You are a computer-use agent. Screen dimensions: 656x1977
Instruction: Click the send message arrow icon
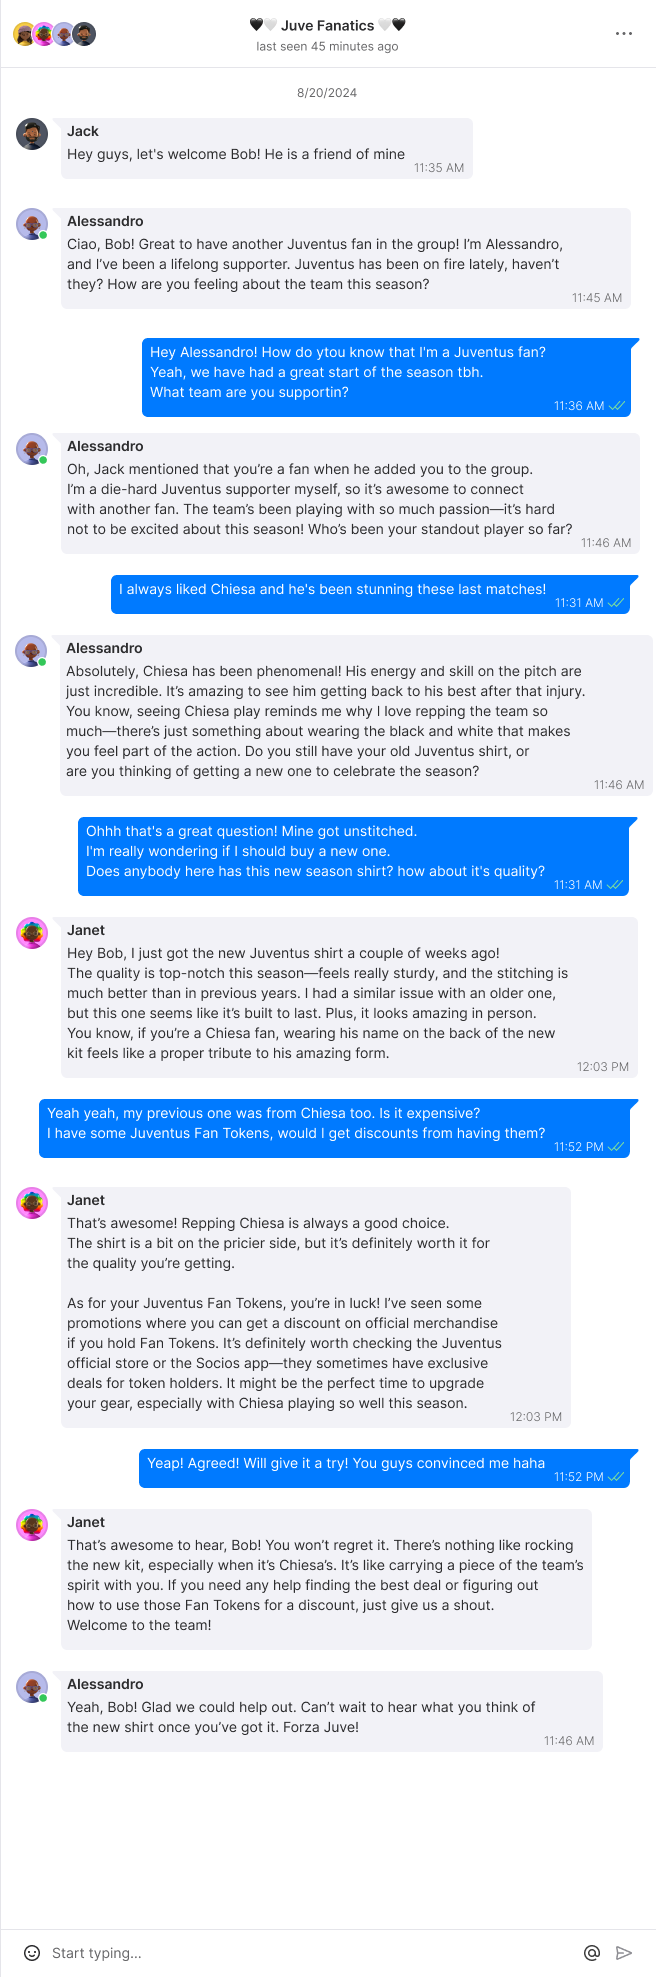(624, 1952)
